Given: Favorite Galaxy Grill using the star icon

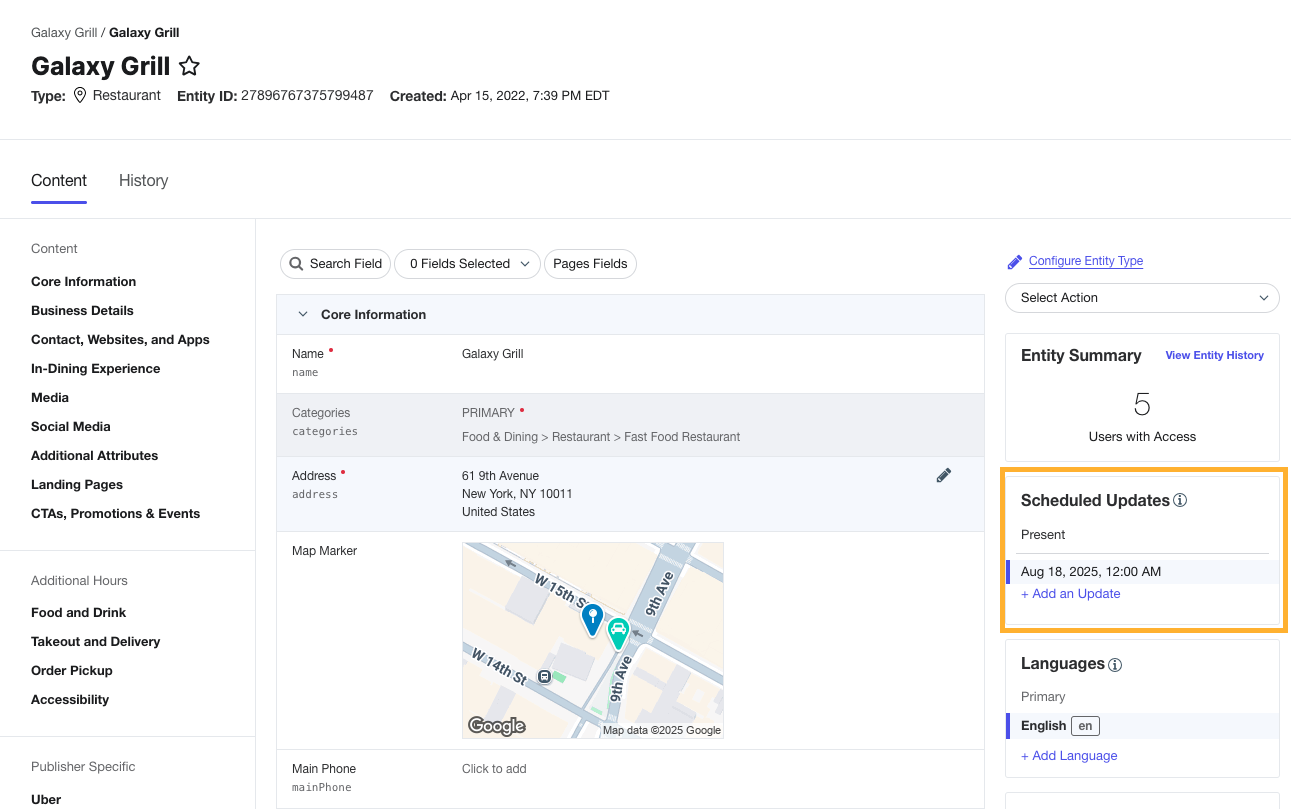Looking at the screenshot, I should pos(189,65).
